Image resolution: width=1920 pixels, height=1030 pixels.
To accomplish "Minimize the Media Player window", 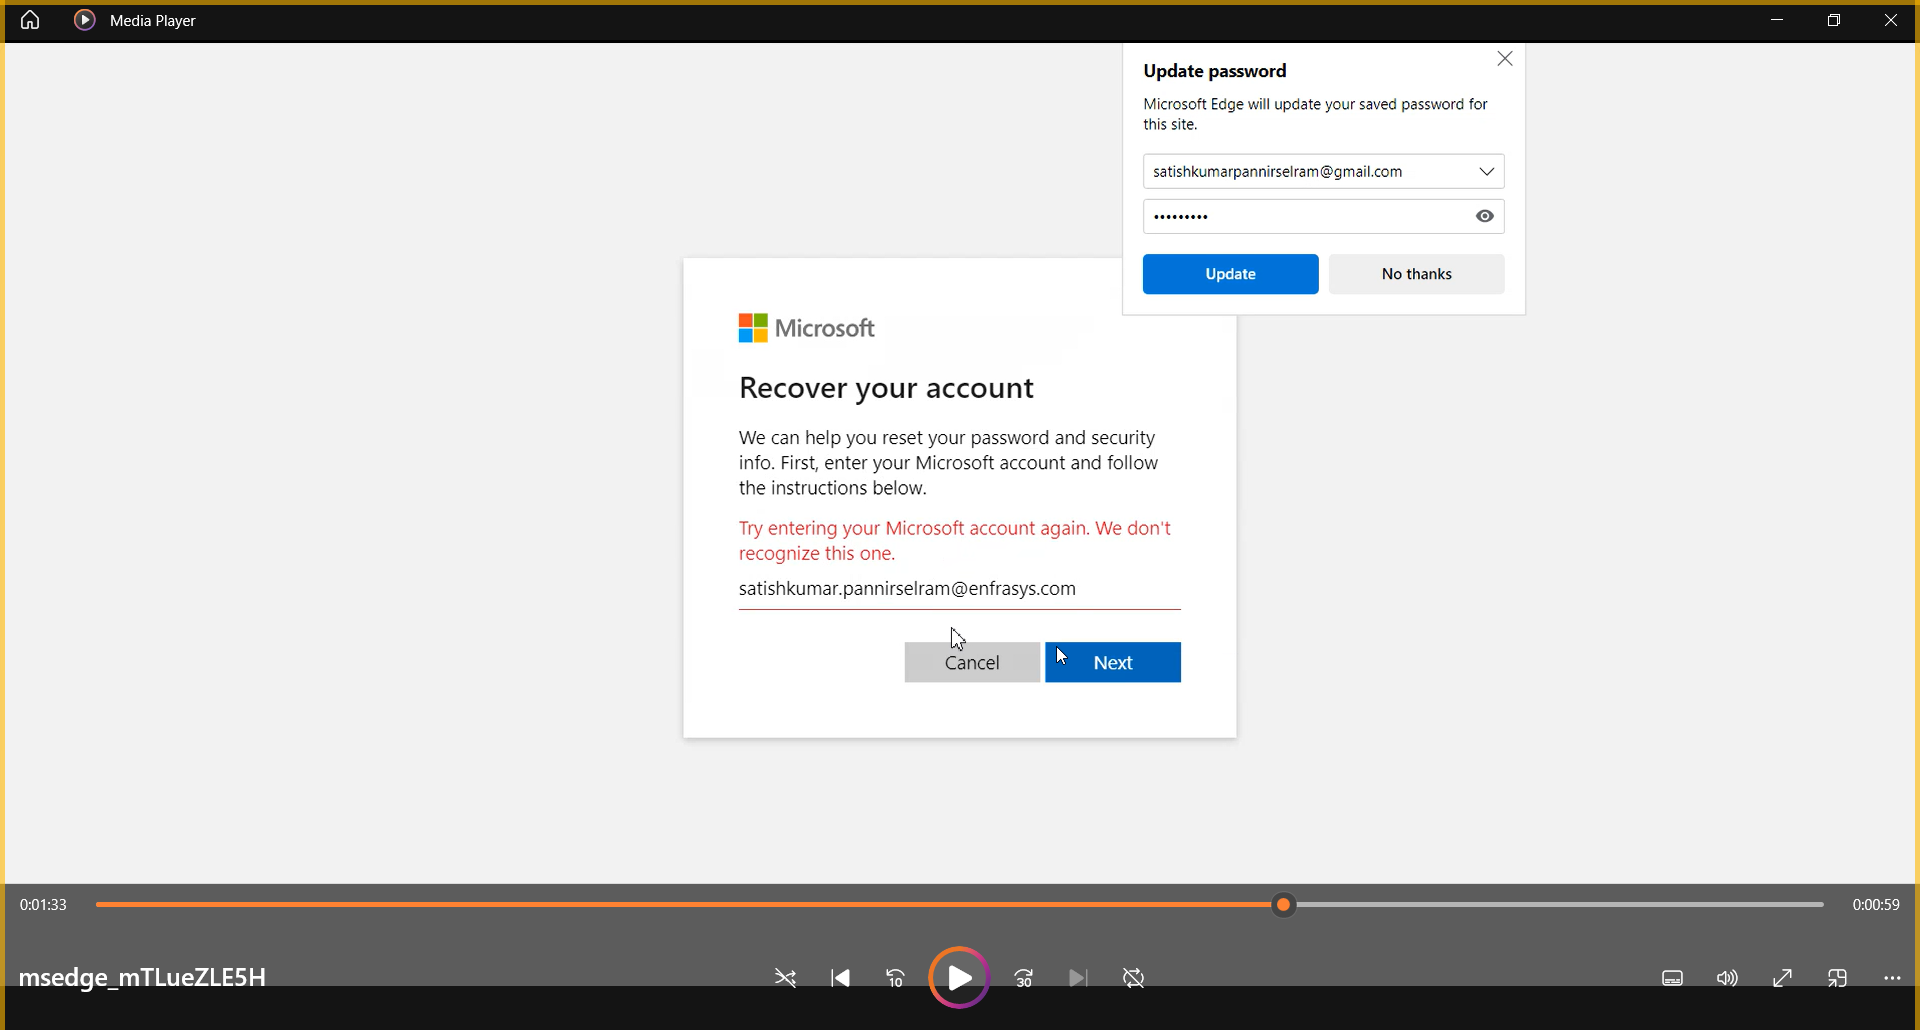I will (1777, 20).
